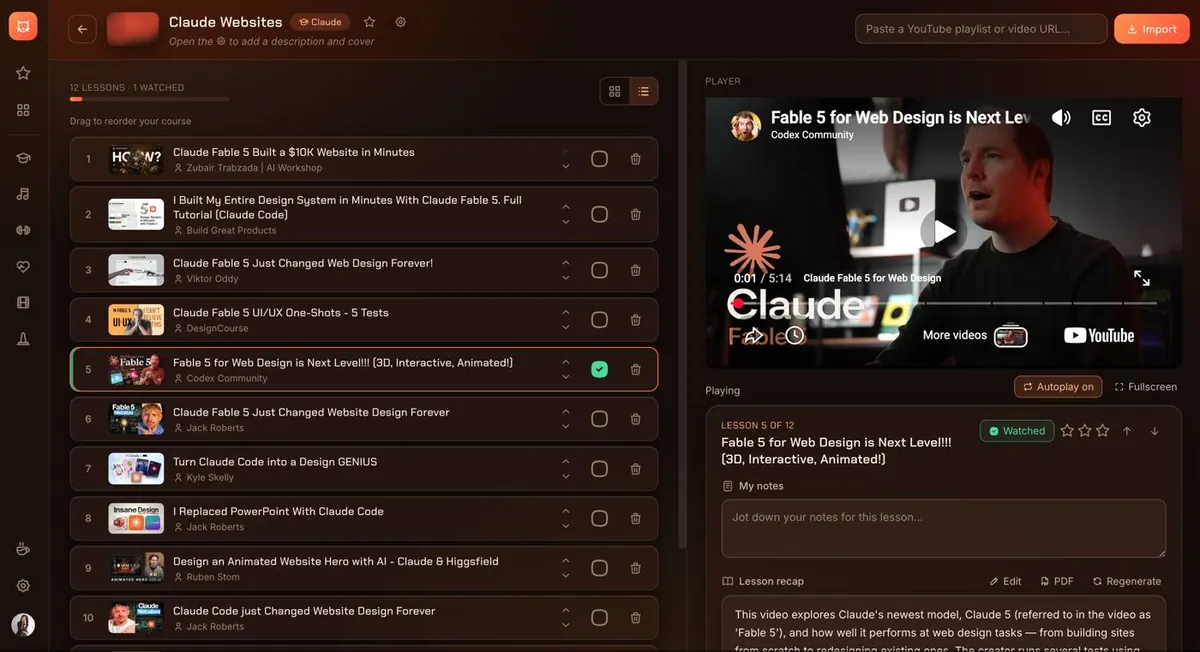The height and width of the screenshot is (652, 1200).
Task: Move lesson 4 up with chevron
Action: [566, 313]
